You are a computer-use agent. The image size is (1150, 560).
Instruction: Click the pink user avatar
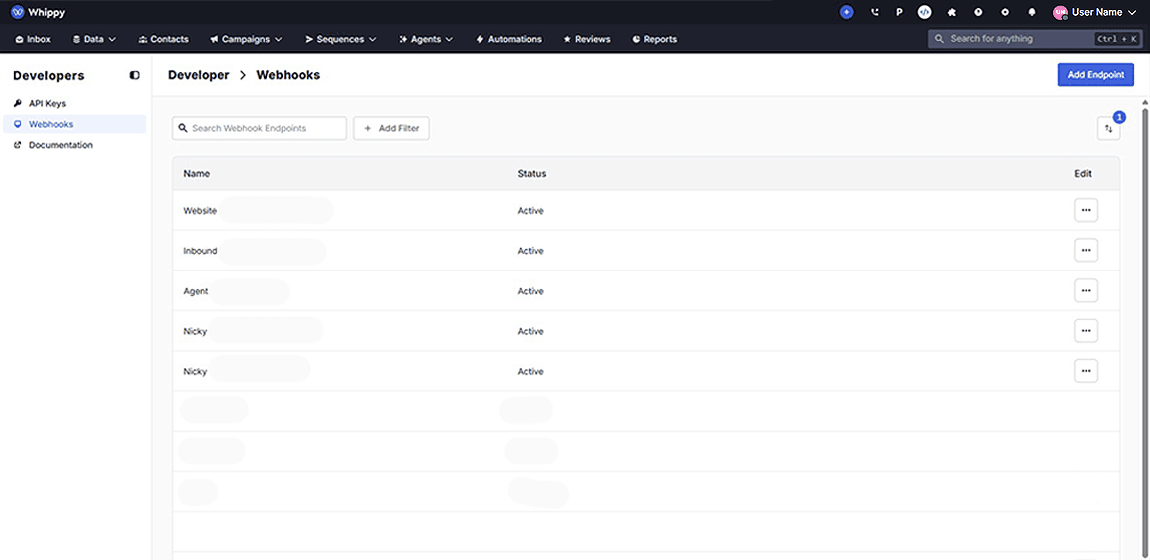1060,12
